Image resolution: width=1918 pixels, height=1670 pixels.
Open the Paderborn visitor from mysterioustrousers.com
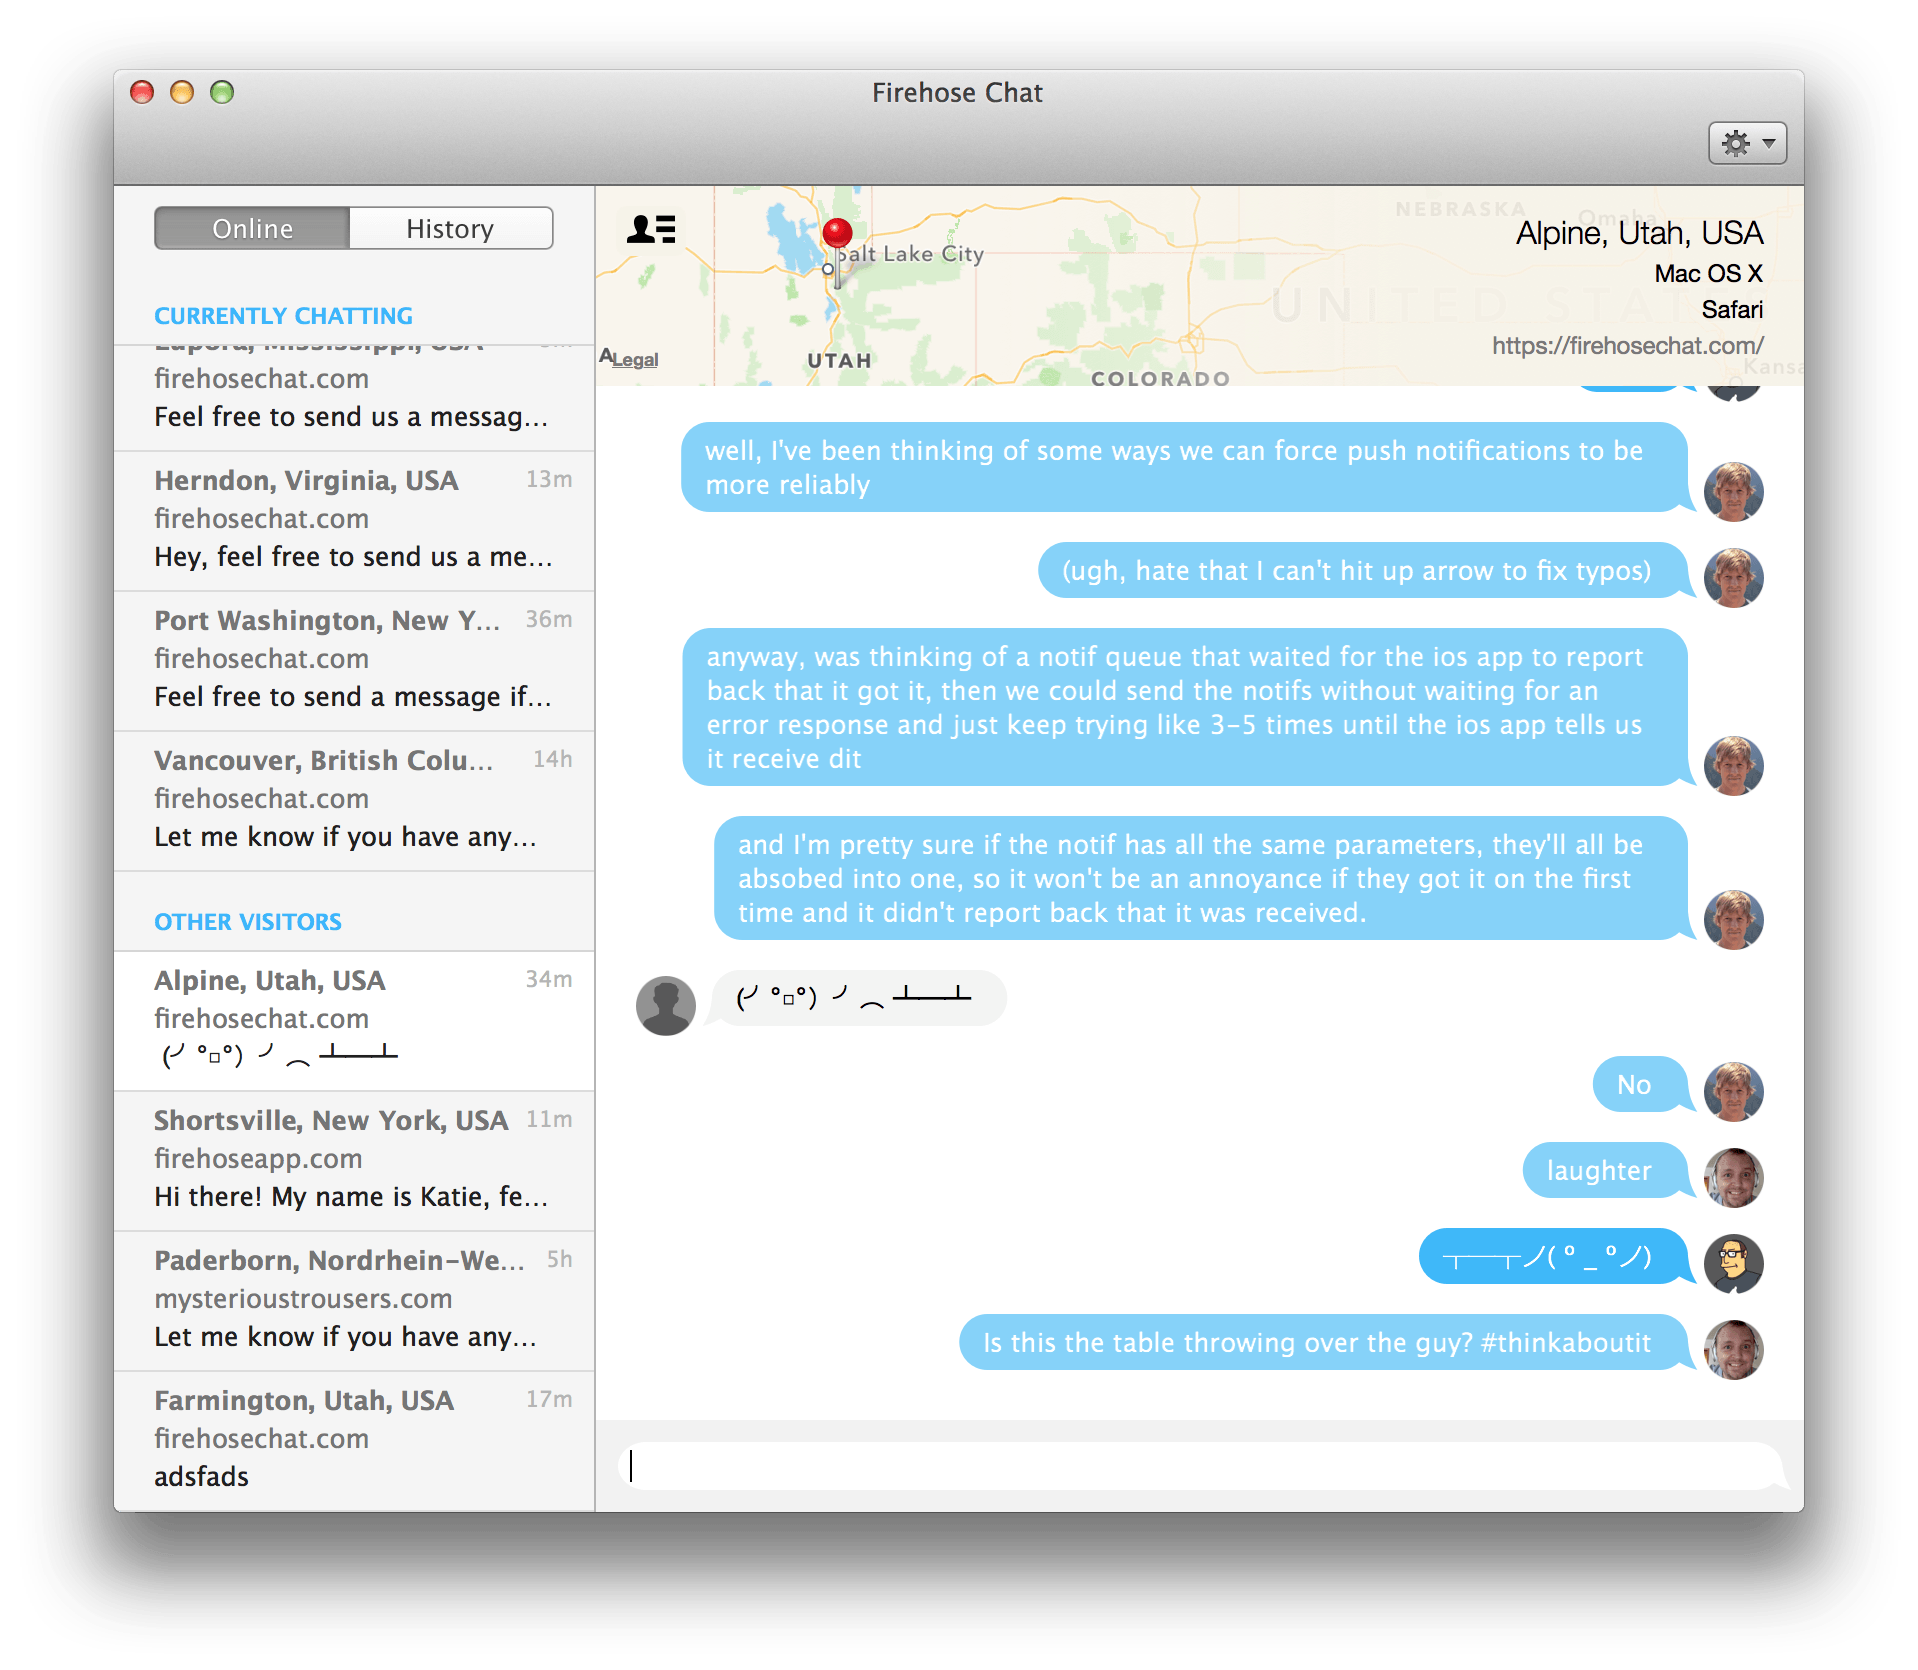click(354, 1300)
